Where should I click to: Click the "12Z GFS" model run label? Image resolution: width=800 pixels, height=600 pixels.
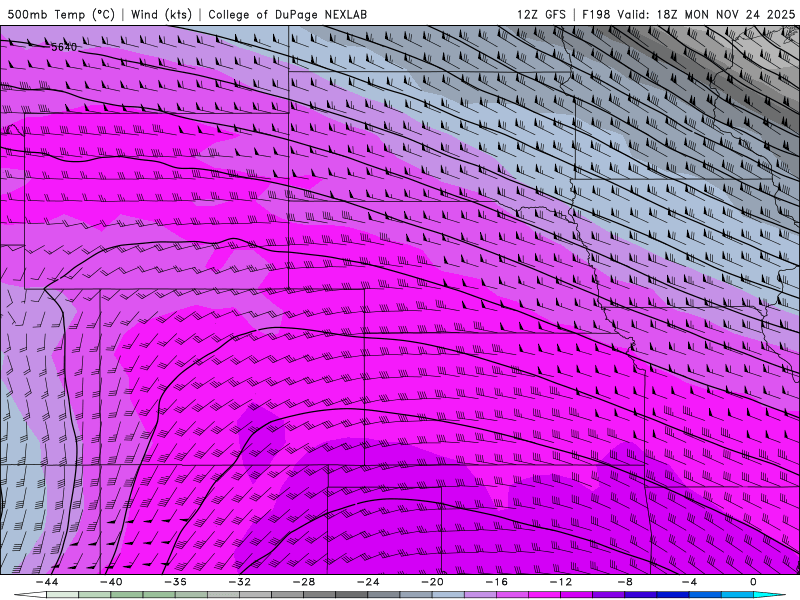[541, 14]
